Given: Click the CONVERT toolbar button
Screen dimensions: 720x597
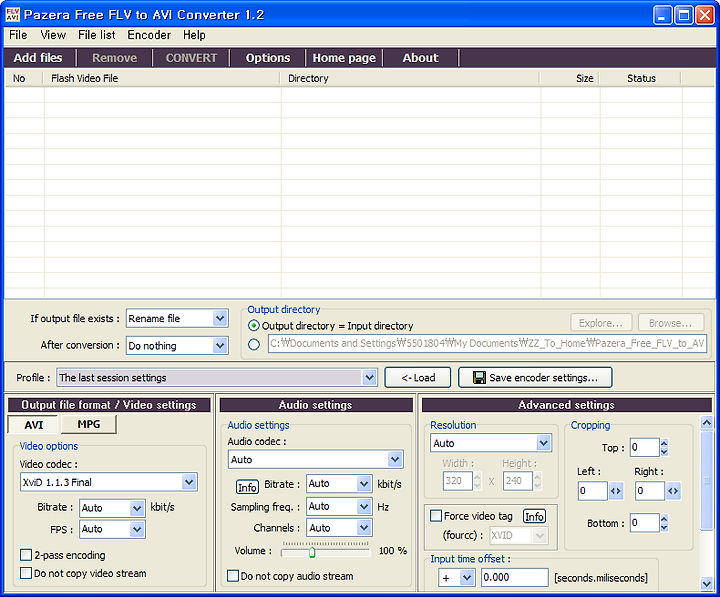Looking at the screenshot, I should [x=191, y=58].
